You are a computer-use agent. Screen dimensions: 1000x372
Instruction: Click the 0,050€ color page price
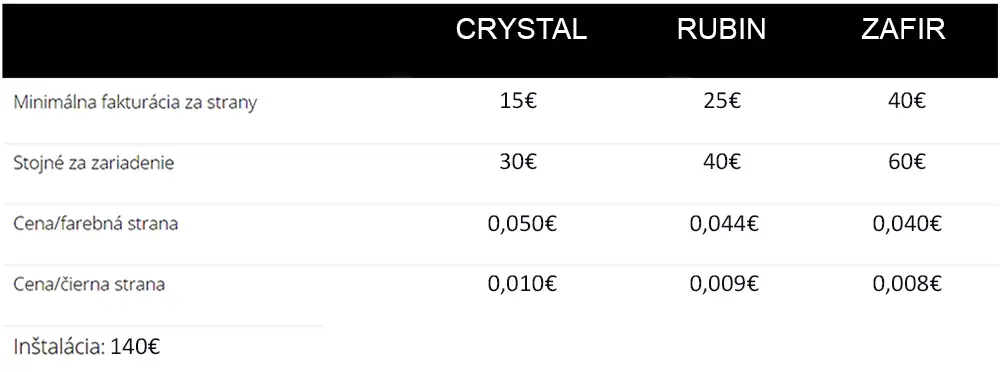[522, 224]
